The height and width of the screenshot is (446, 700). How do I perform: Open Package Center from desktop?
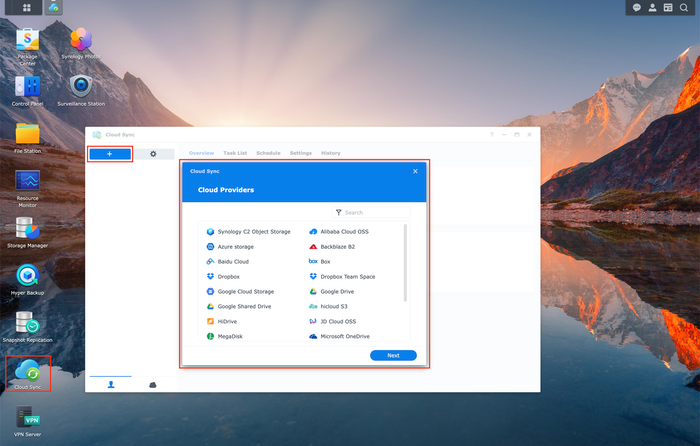pos(27,40)
